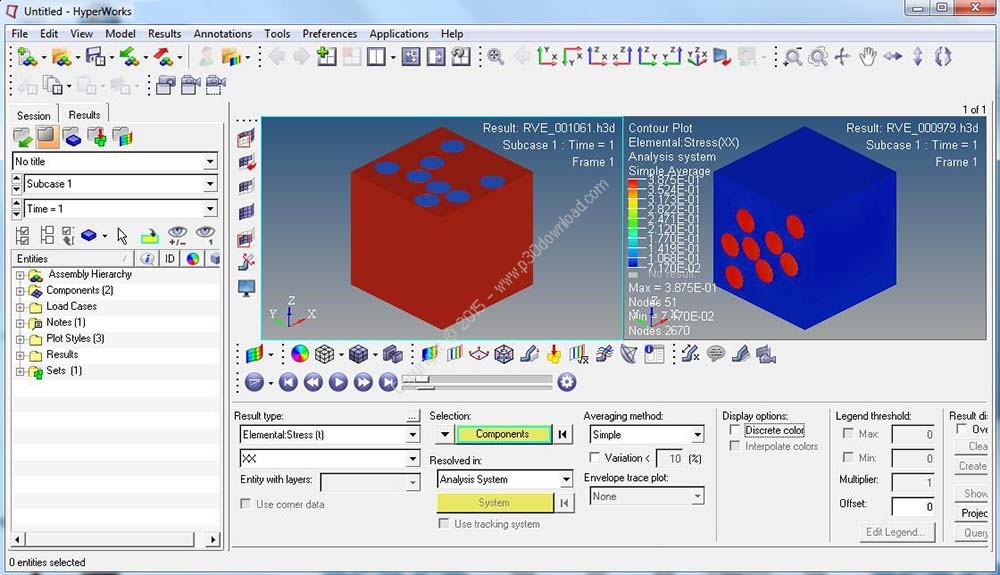Switch to the Session tab
This screenshot has width=1000, height=575.
(x=34, y=115)
